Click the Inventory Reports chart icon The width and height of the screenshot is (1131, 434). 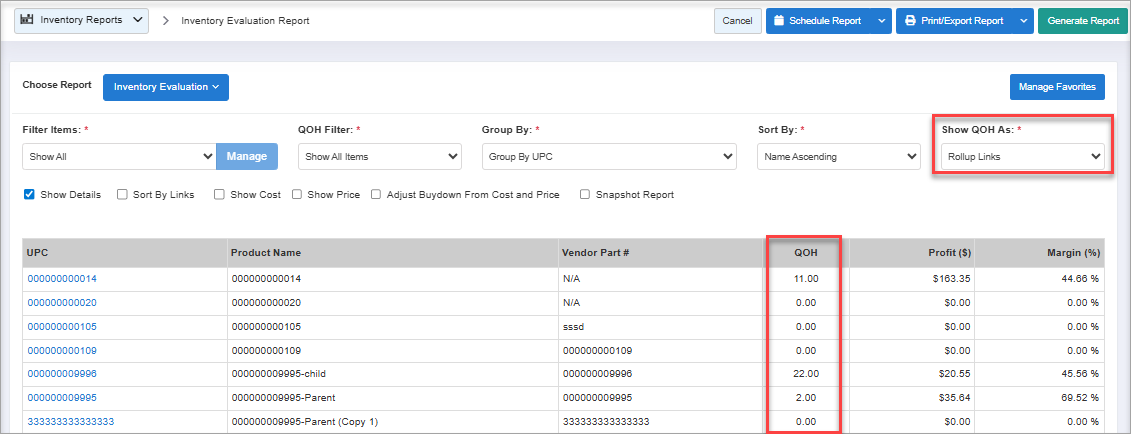(27, 20)
